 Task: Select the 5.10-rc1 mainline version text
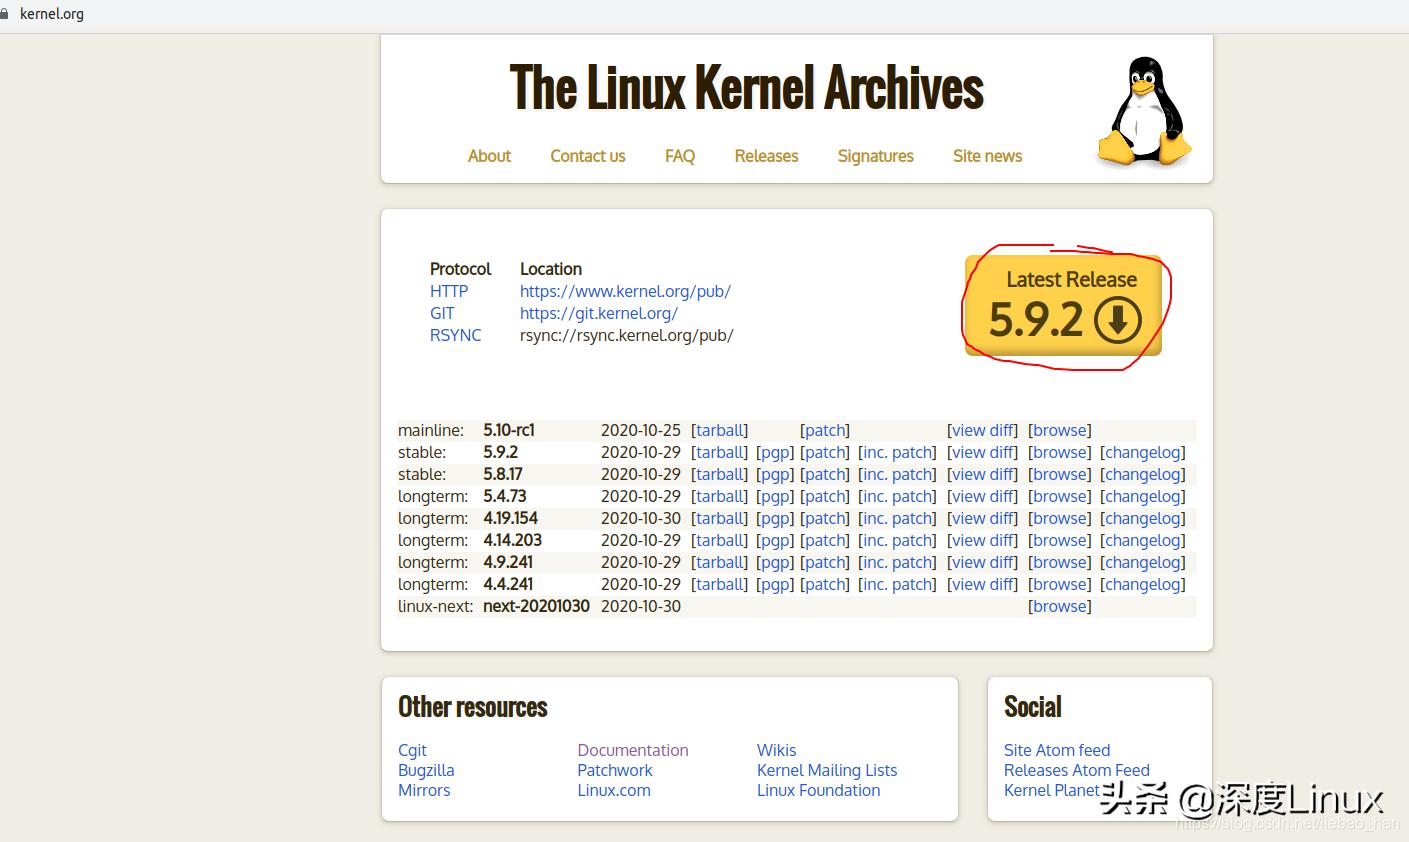click(x=509, y=430)
